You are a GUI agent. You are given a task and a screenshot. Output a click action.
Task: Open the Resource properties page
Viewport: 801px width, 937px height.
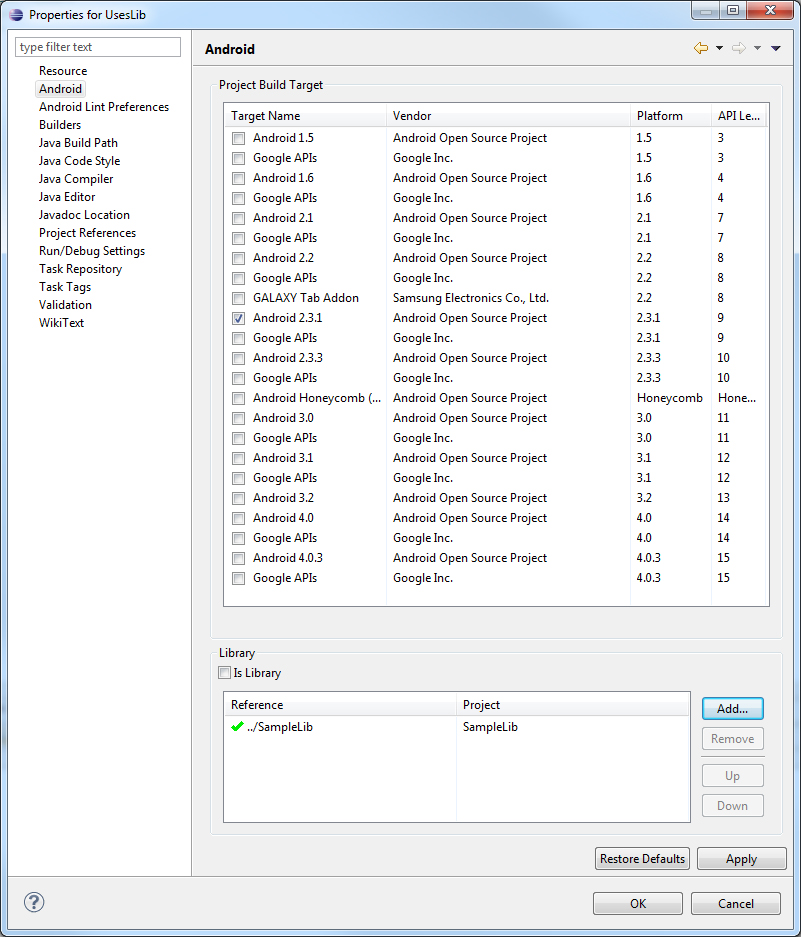(63, 71)
